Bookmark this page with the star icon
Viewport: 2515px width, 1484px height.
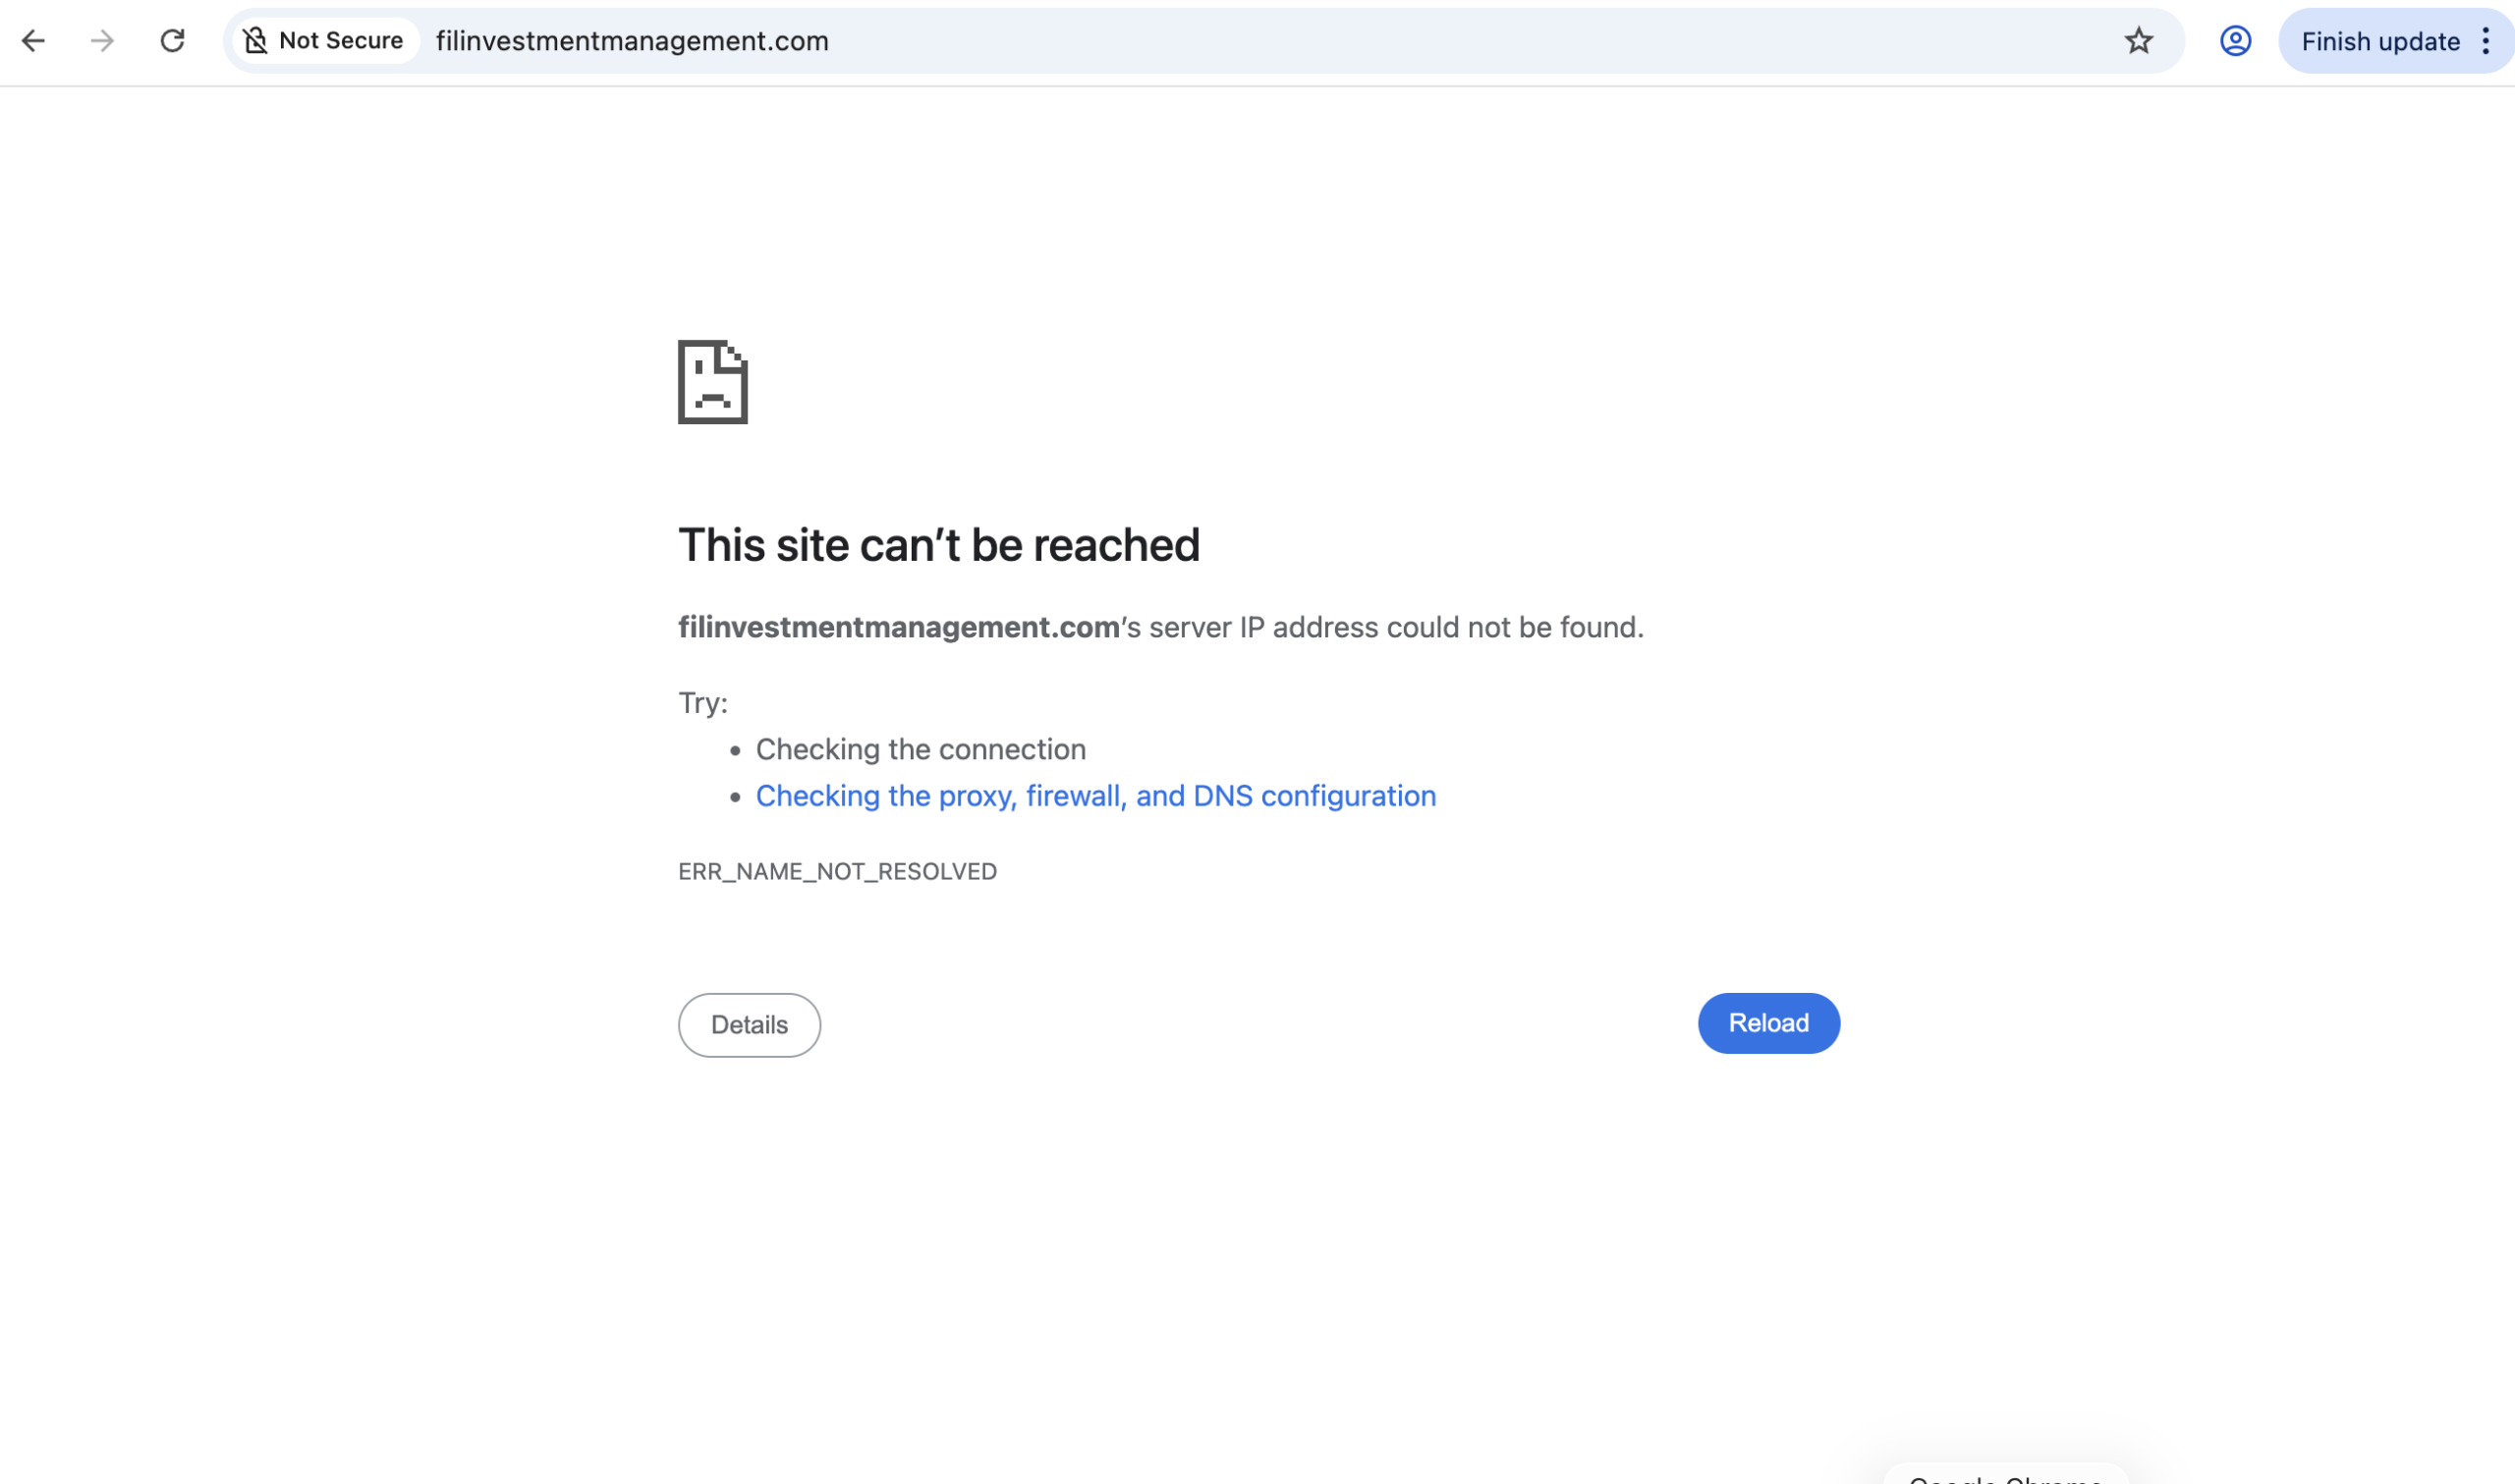pyautogui.click(x=2138, y=41)
